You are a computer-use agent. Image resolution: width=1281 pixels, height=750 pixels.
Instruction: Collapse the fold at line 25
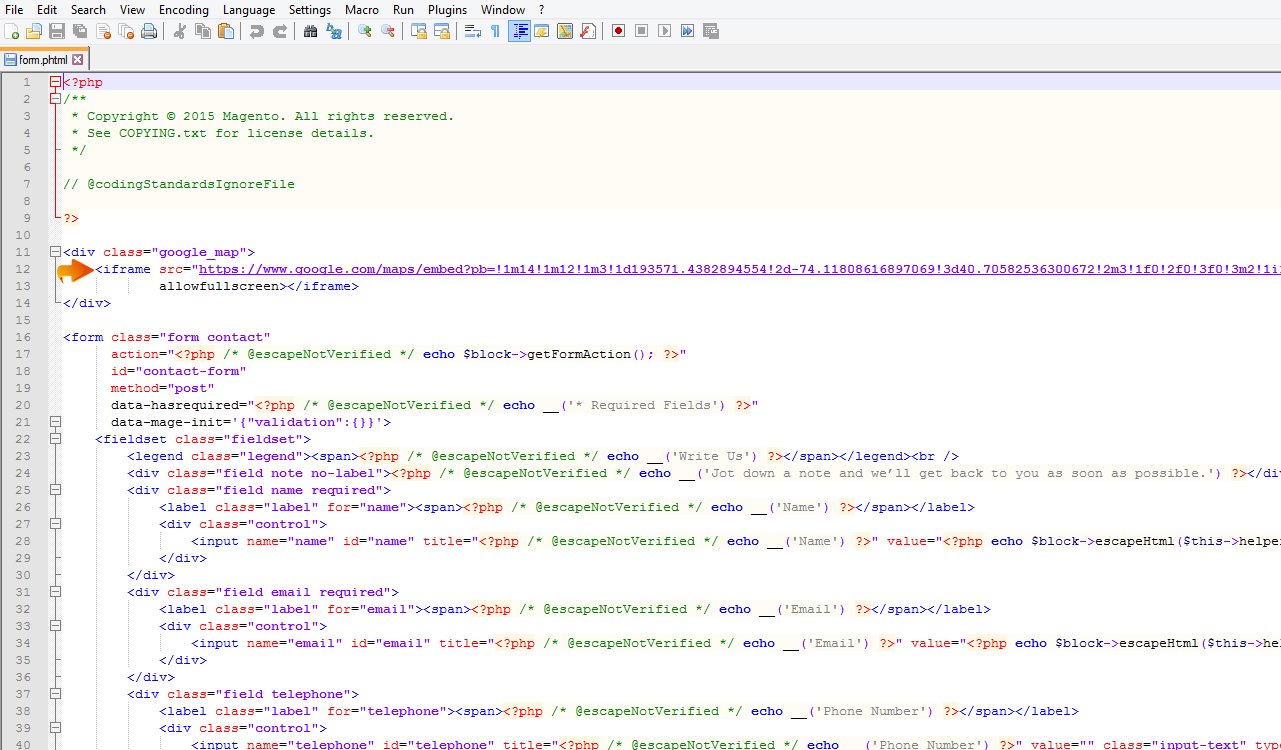pyautogui.click(x=56, y=490)
